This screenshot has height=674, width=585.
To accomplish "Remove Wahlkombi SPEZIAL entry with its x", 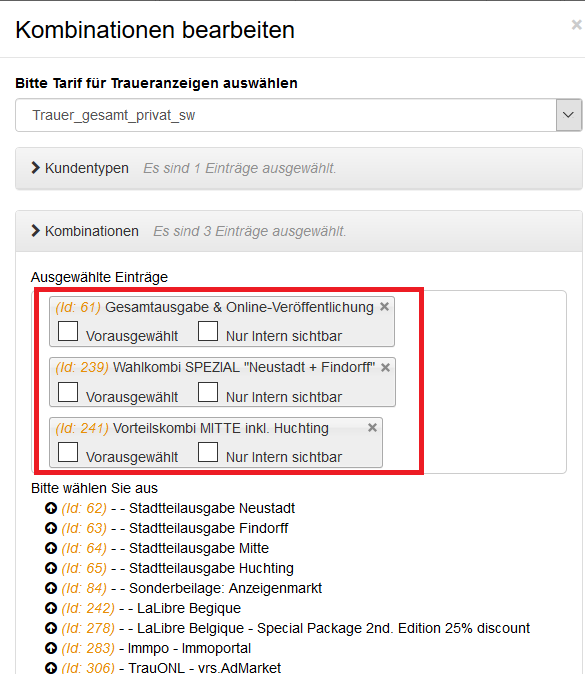I will click(385, 368).
